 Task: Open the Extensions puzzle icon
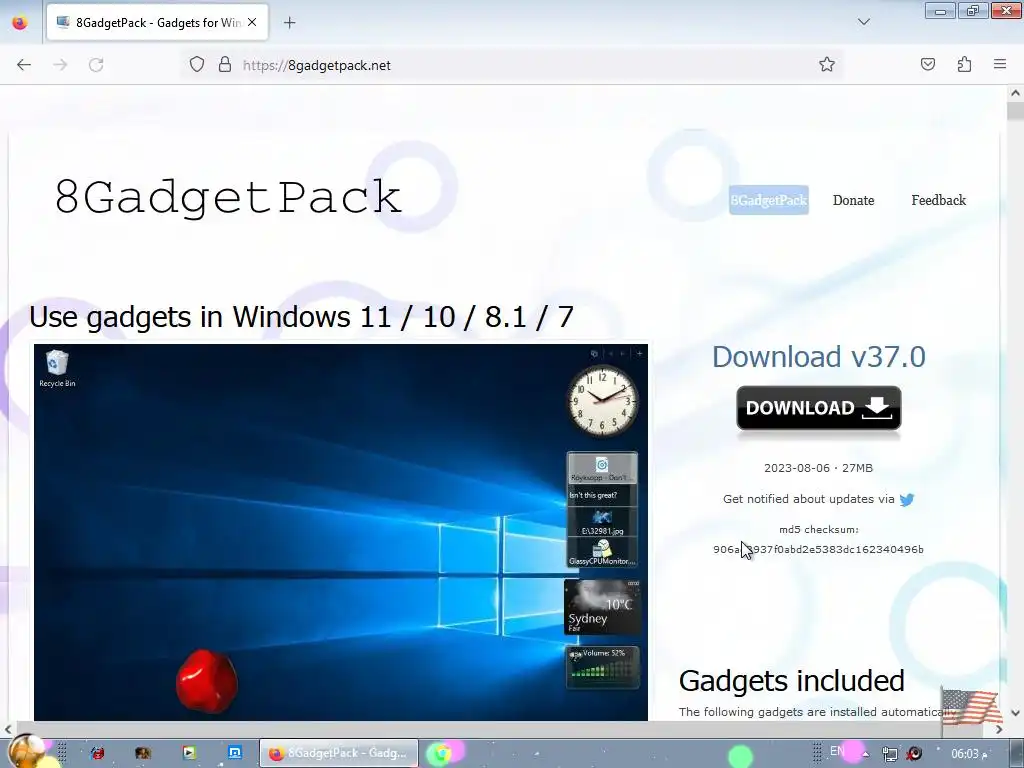(965, 64)
